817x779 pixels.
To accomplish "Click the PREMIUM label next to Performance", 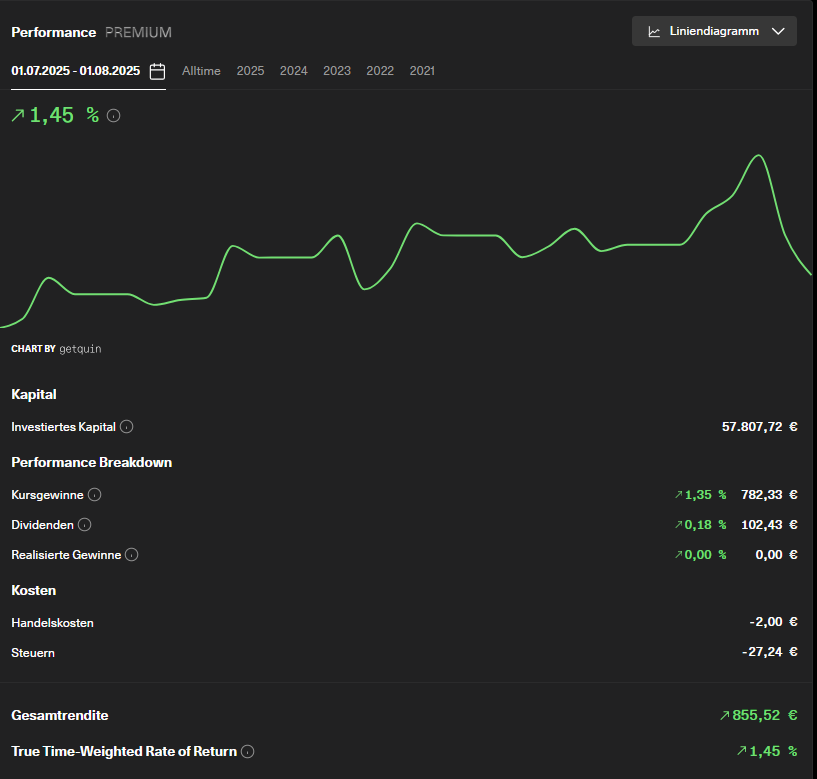I will (x=138, y=32).
